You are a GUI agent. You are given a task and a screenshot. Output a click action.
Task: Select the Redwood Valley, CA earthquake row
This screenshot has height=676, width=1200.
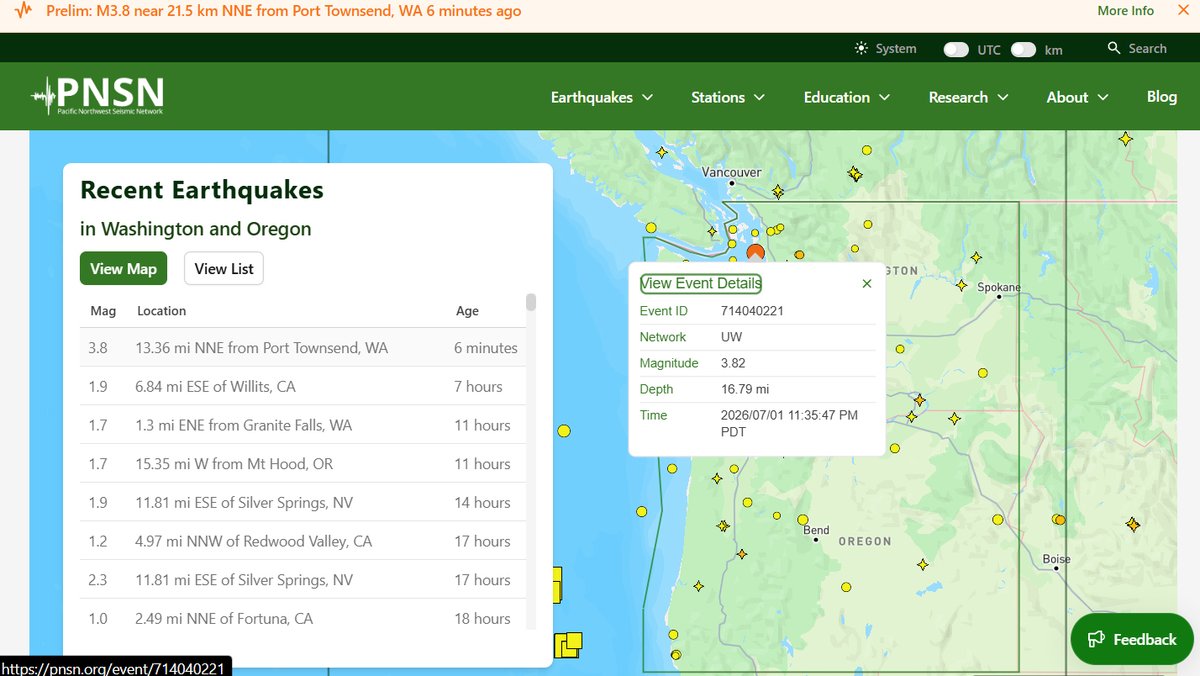[302, 541]
